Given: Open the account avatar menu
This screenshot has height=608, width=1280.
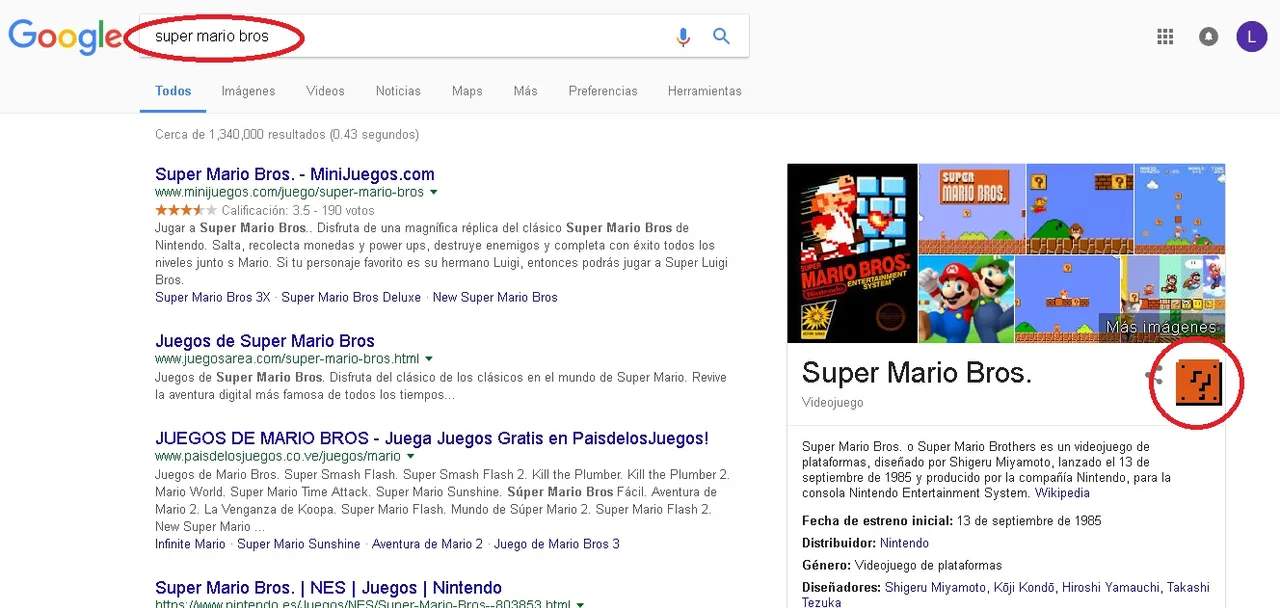Looking at the screenshot, I should pyautogui.click(x=1251, y=37).
